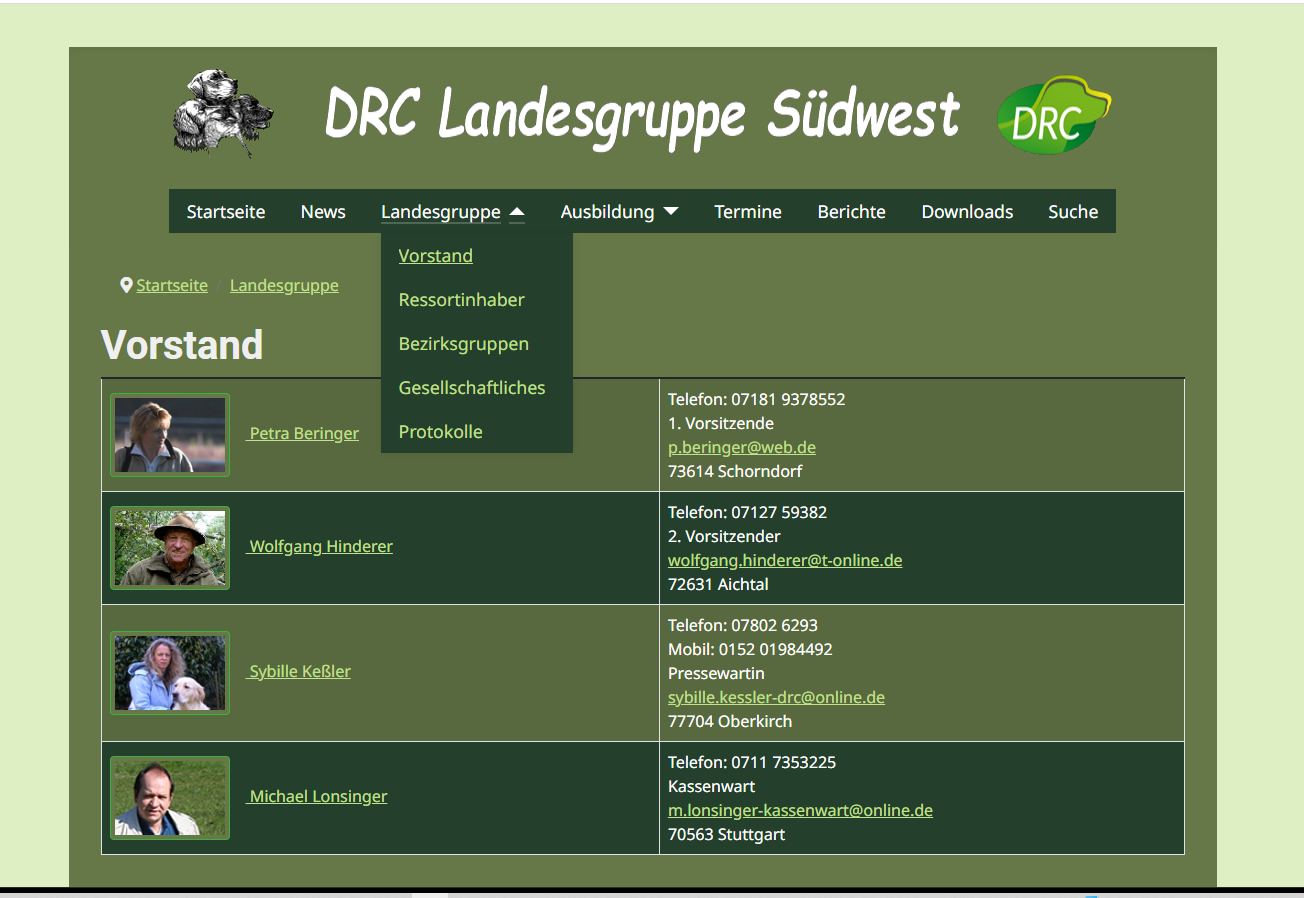Click the text Telefon: 0711 7353225
1304x898 pixels.
(752, 763)
